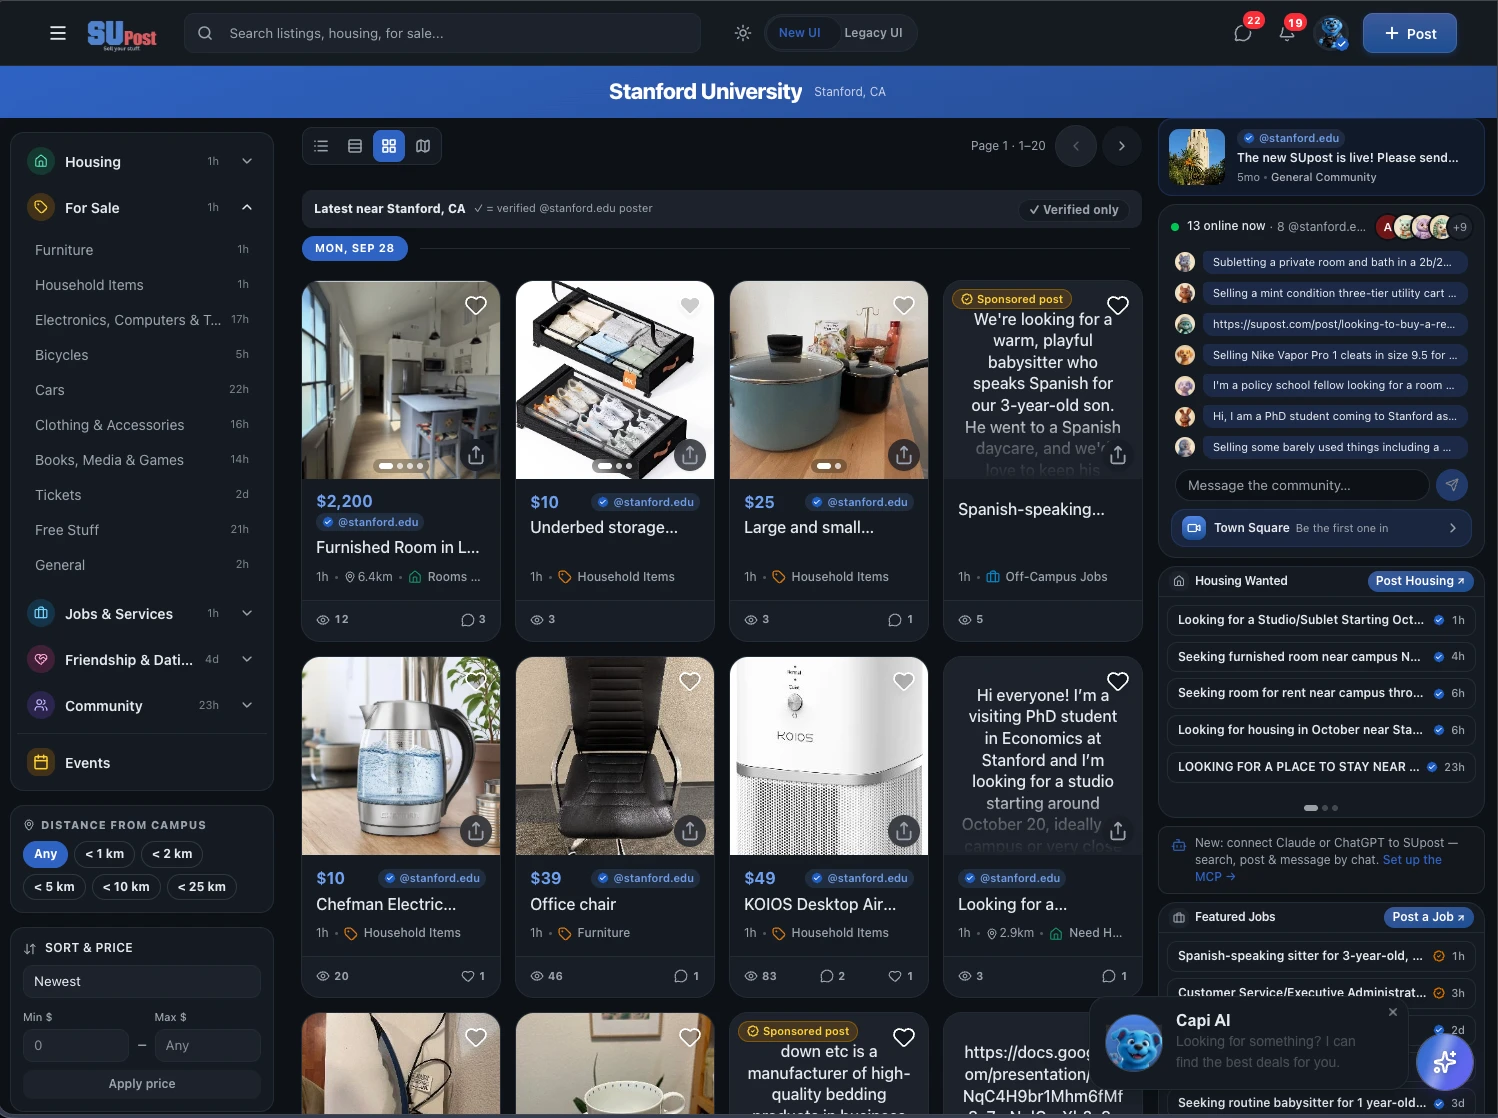Click the Post a Job link
Image resolution: width=1498 pixels, height=1118 pixels.
tap(1428, 917)
